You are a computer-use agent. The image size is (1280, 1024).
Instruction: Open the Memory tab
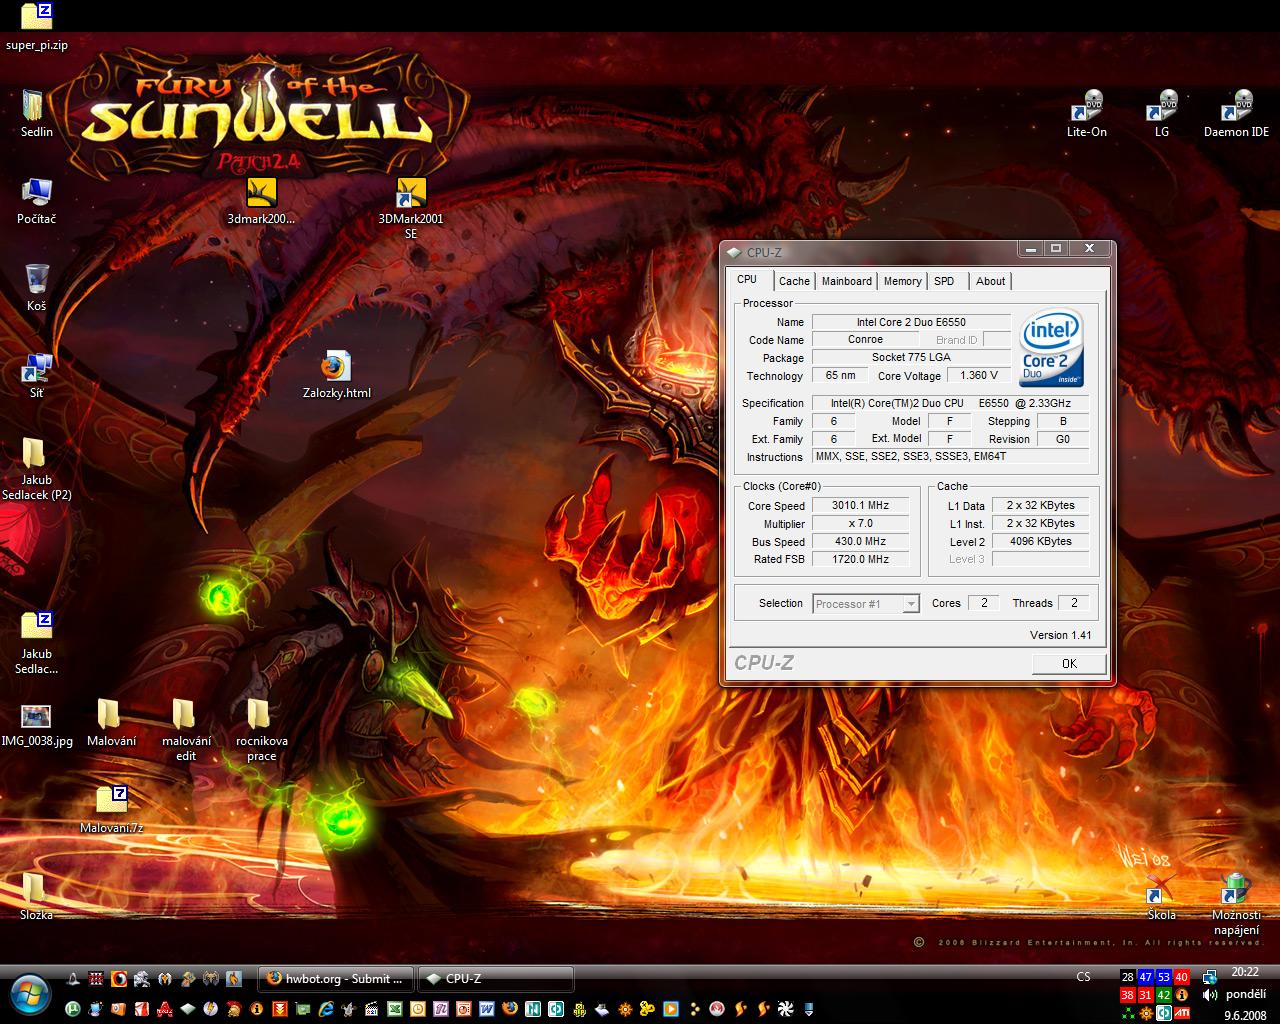pos(902,281)
